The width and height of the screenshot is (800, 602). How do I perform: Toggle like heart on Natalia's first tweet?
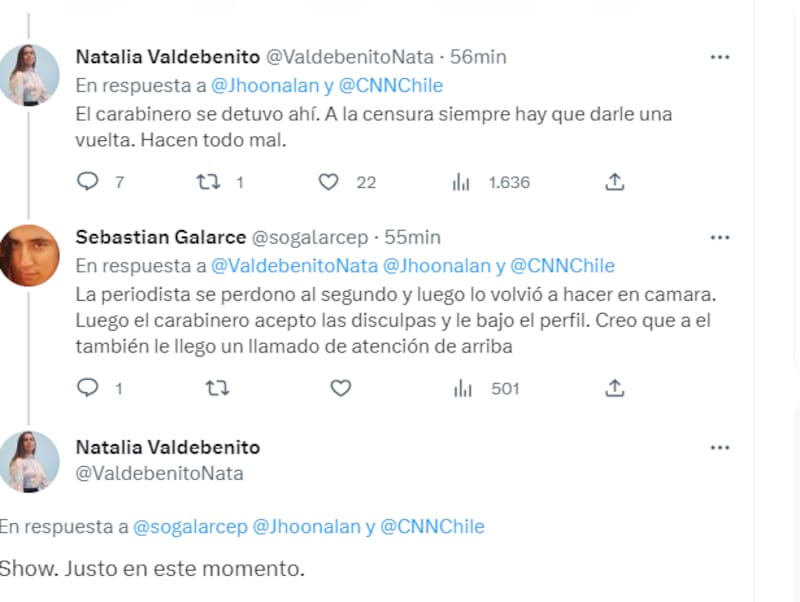click(329, 182)
